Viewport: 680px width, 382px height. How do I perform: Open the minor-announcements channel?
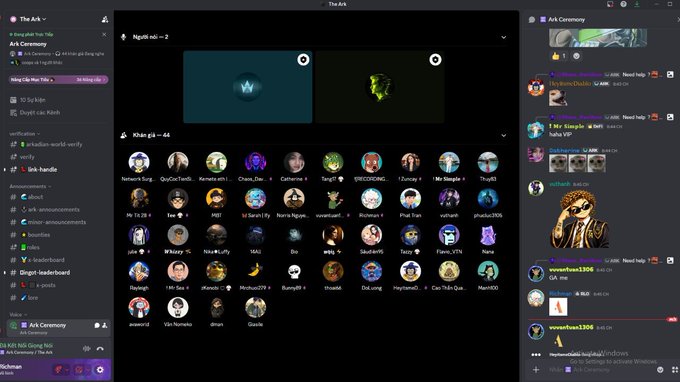coord(56,222)
